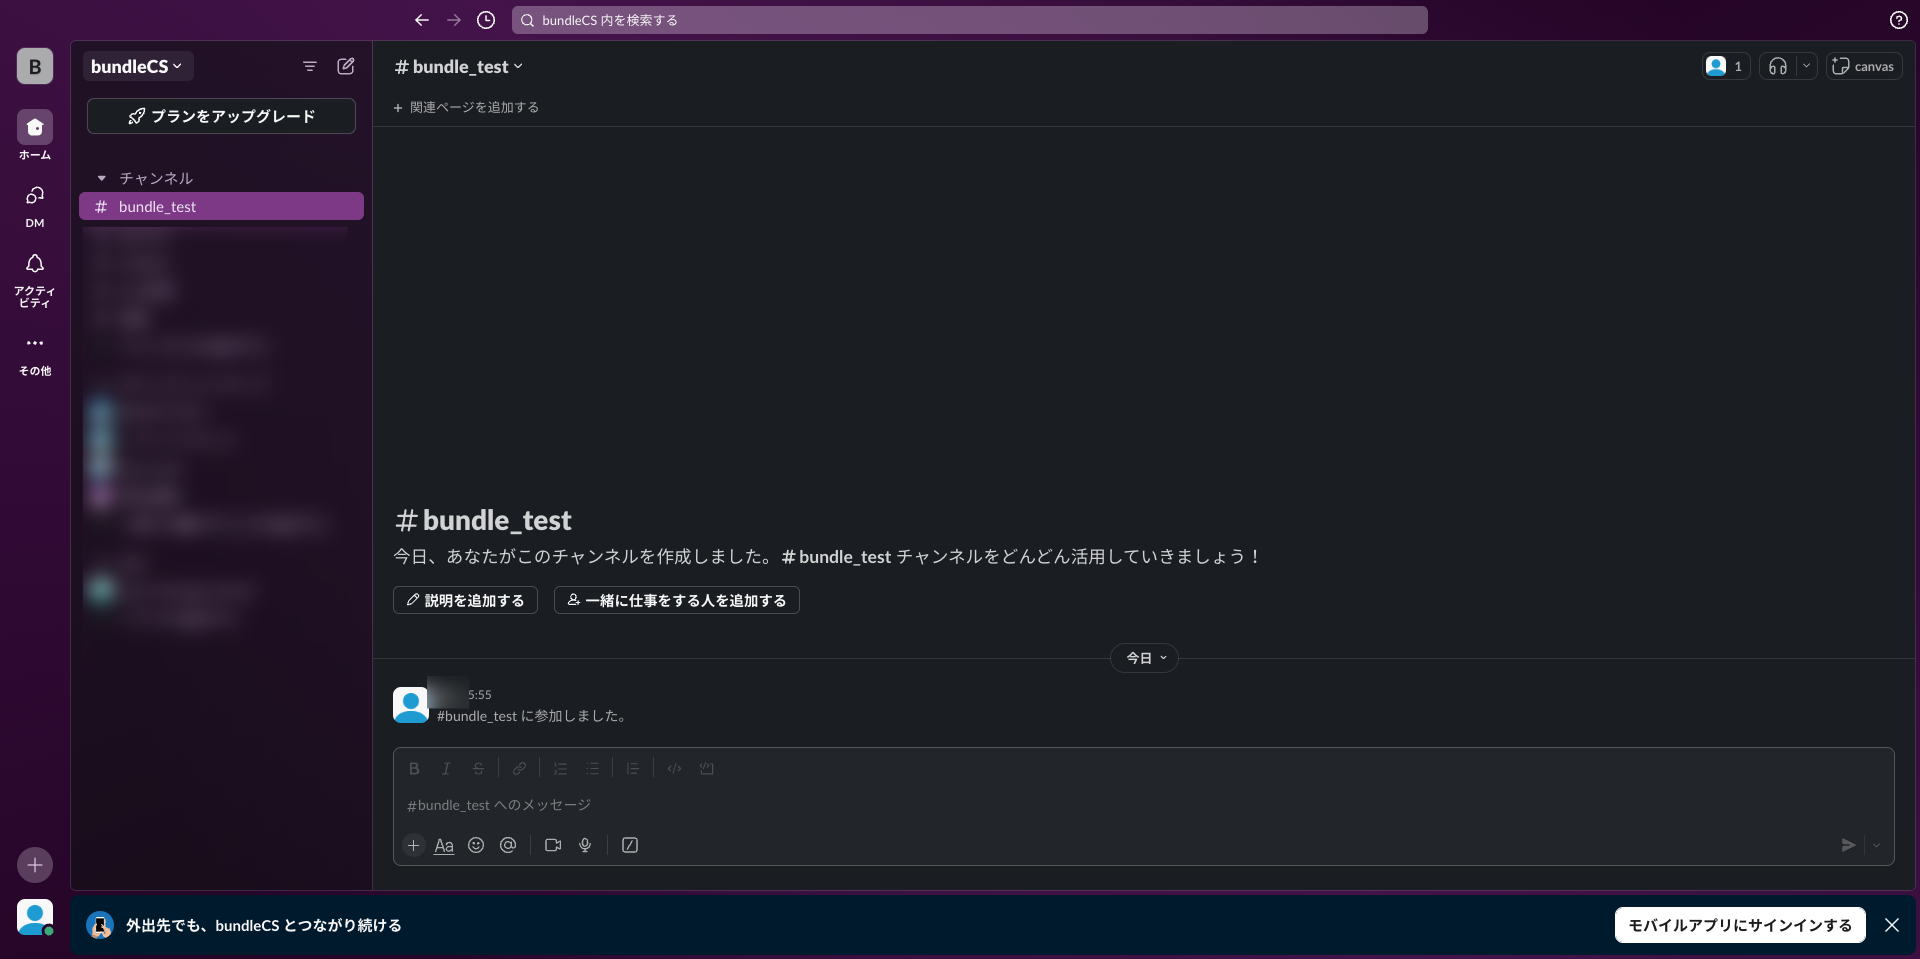The height and width of the screenshot is (959, 1920).
Task: Select bundle_test channel in sidebar
Action: coord(221,206)
